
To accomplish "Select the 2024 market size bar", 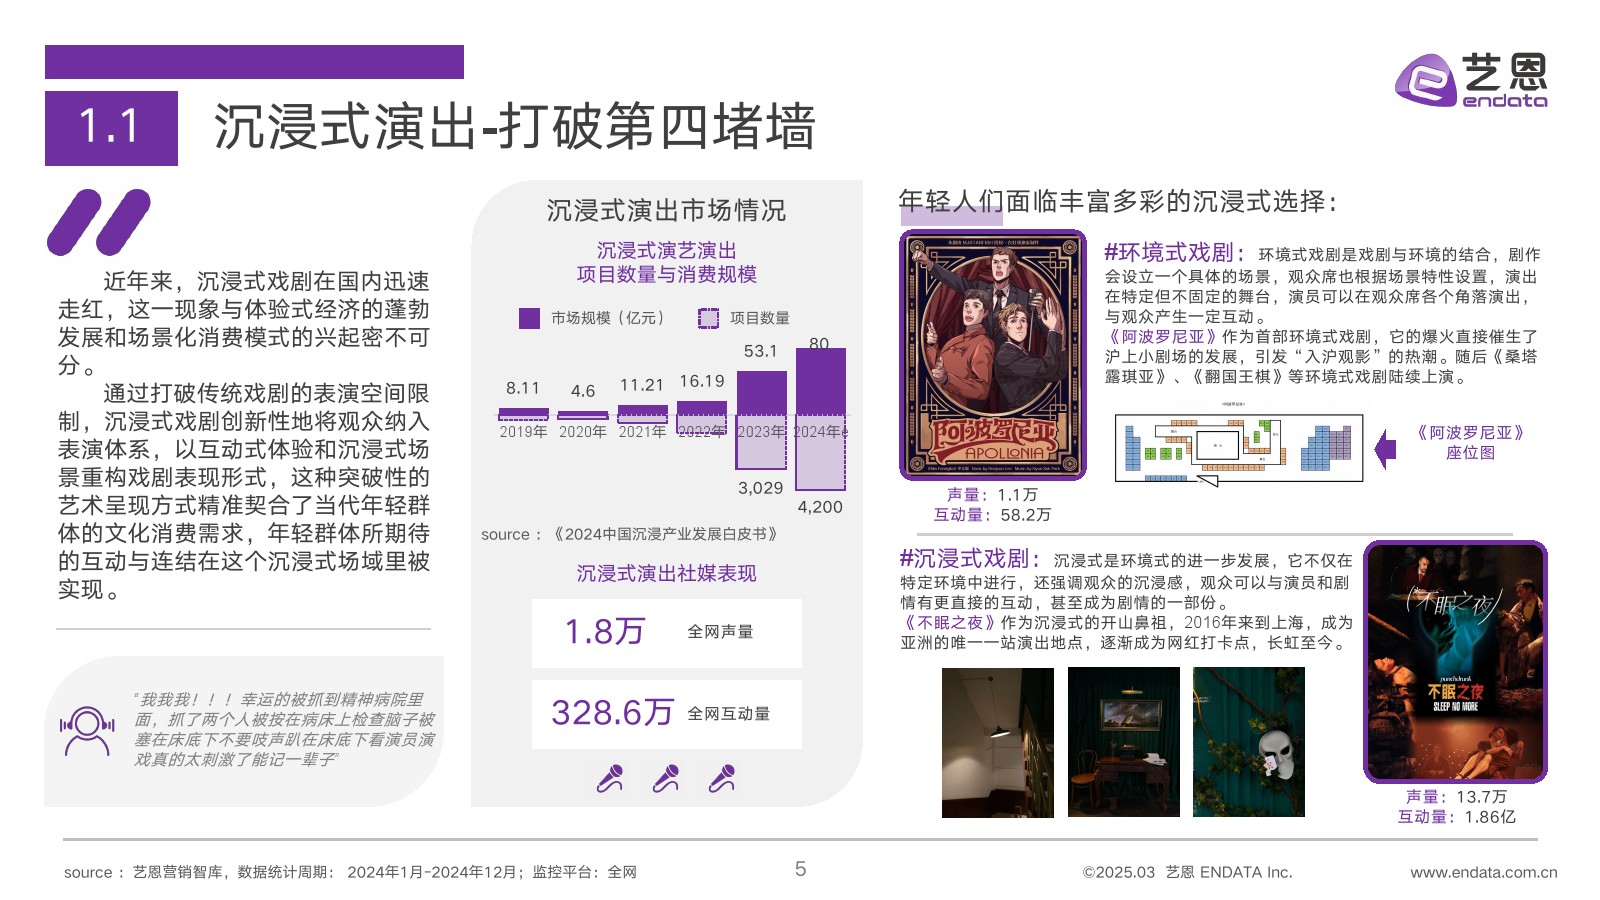I will coord(821,381).
